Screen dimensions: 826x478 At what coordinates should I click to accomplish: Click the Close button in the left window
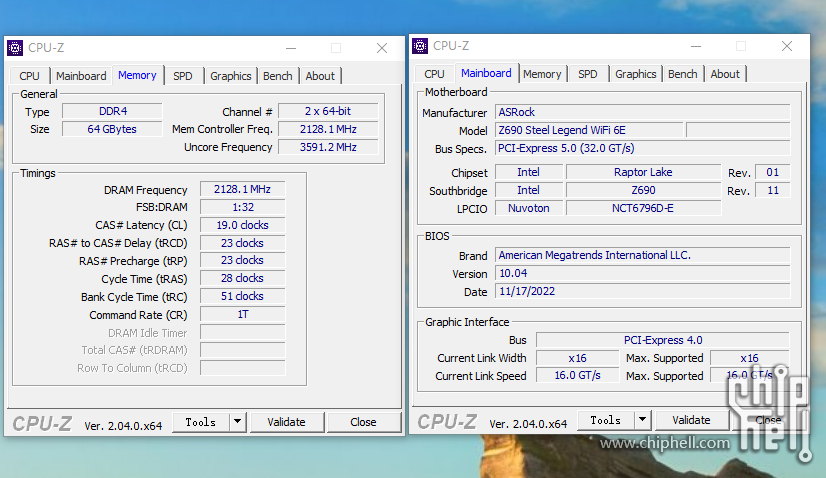point(363,422)
